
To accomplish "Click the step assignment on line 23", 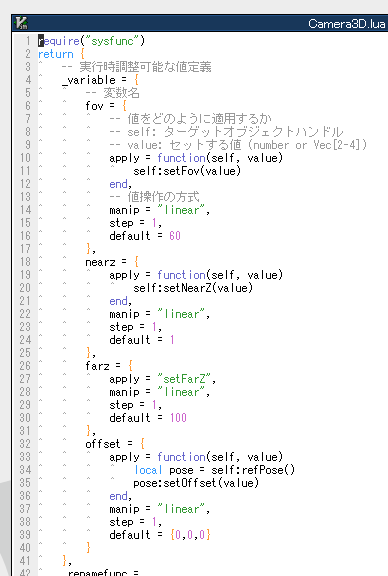I will coord(136,327).
